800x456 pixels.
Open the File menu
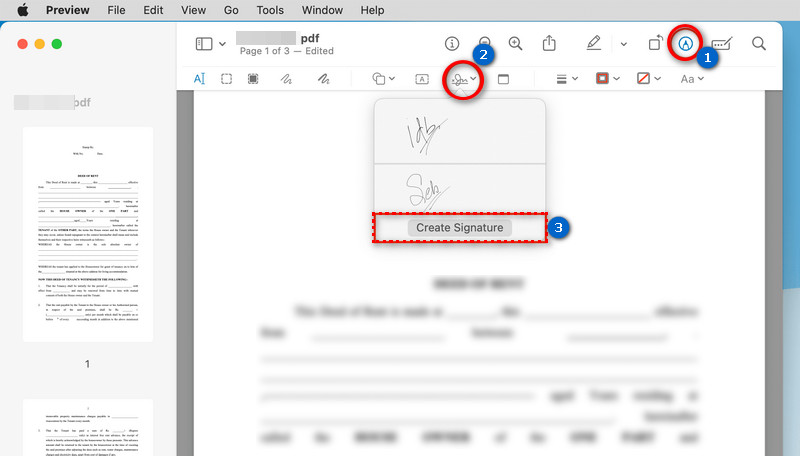116,10
